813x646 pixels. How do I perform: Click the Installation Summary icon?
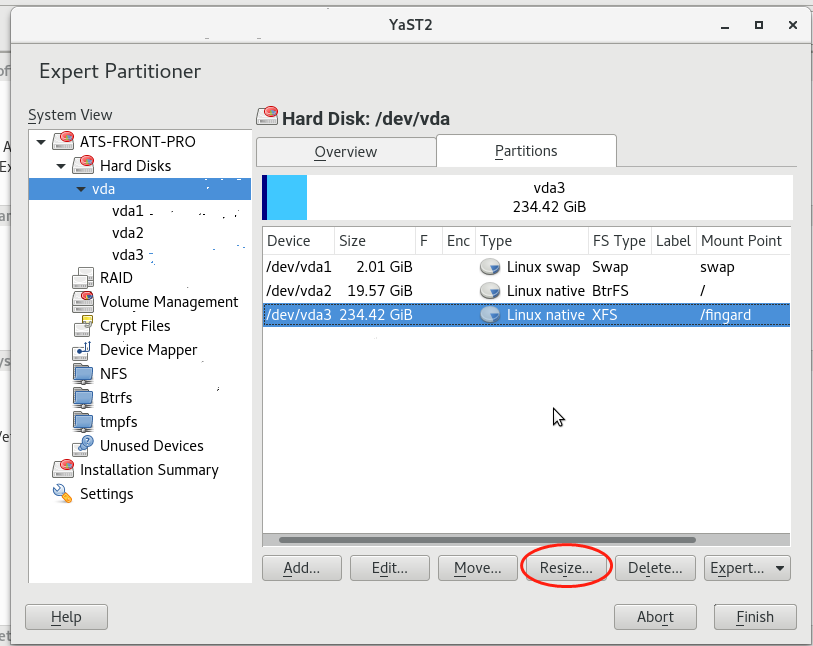click(x=63, y=469)
